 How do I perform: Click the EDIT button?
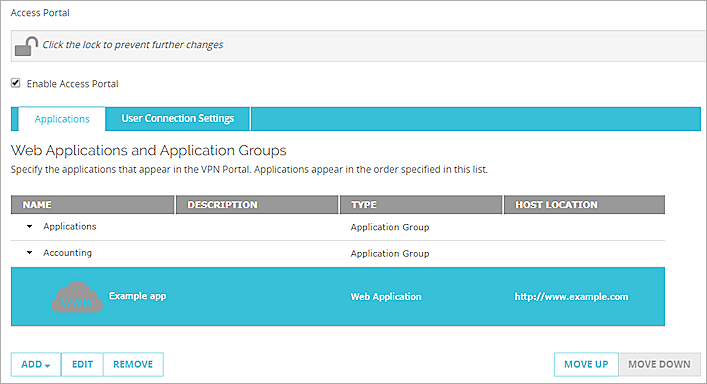pyautogui.click(x=83, y=364)
